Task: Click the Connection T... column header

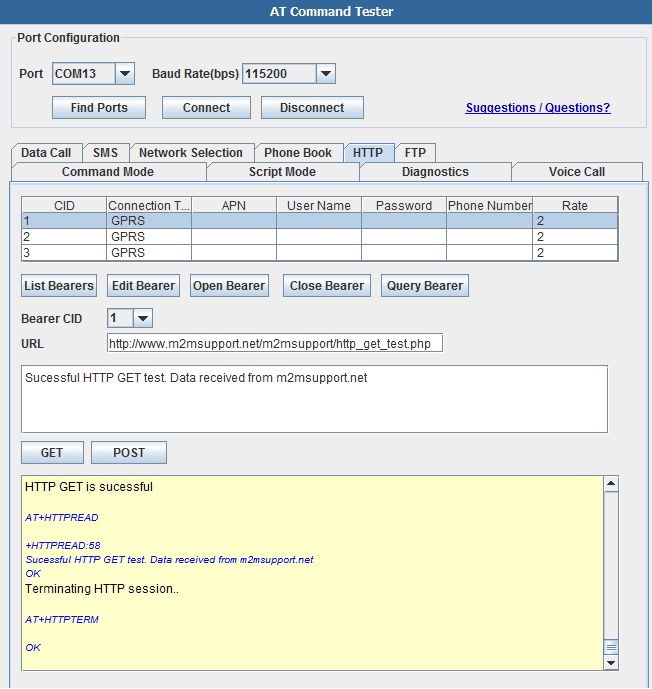Action: (149, 205)
